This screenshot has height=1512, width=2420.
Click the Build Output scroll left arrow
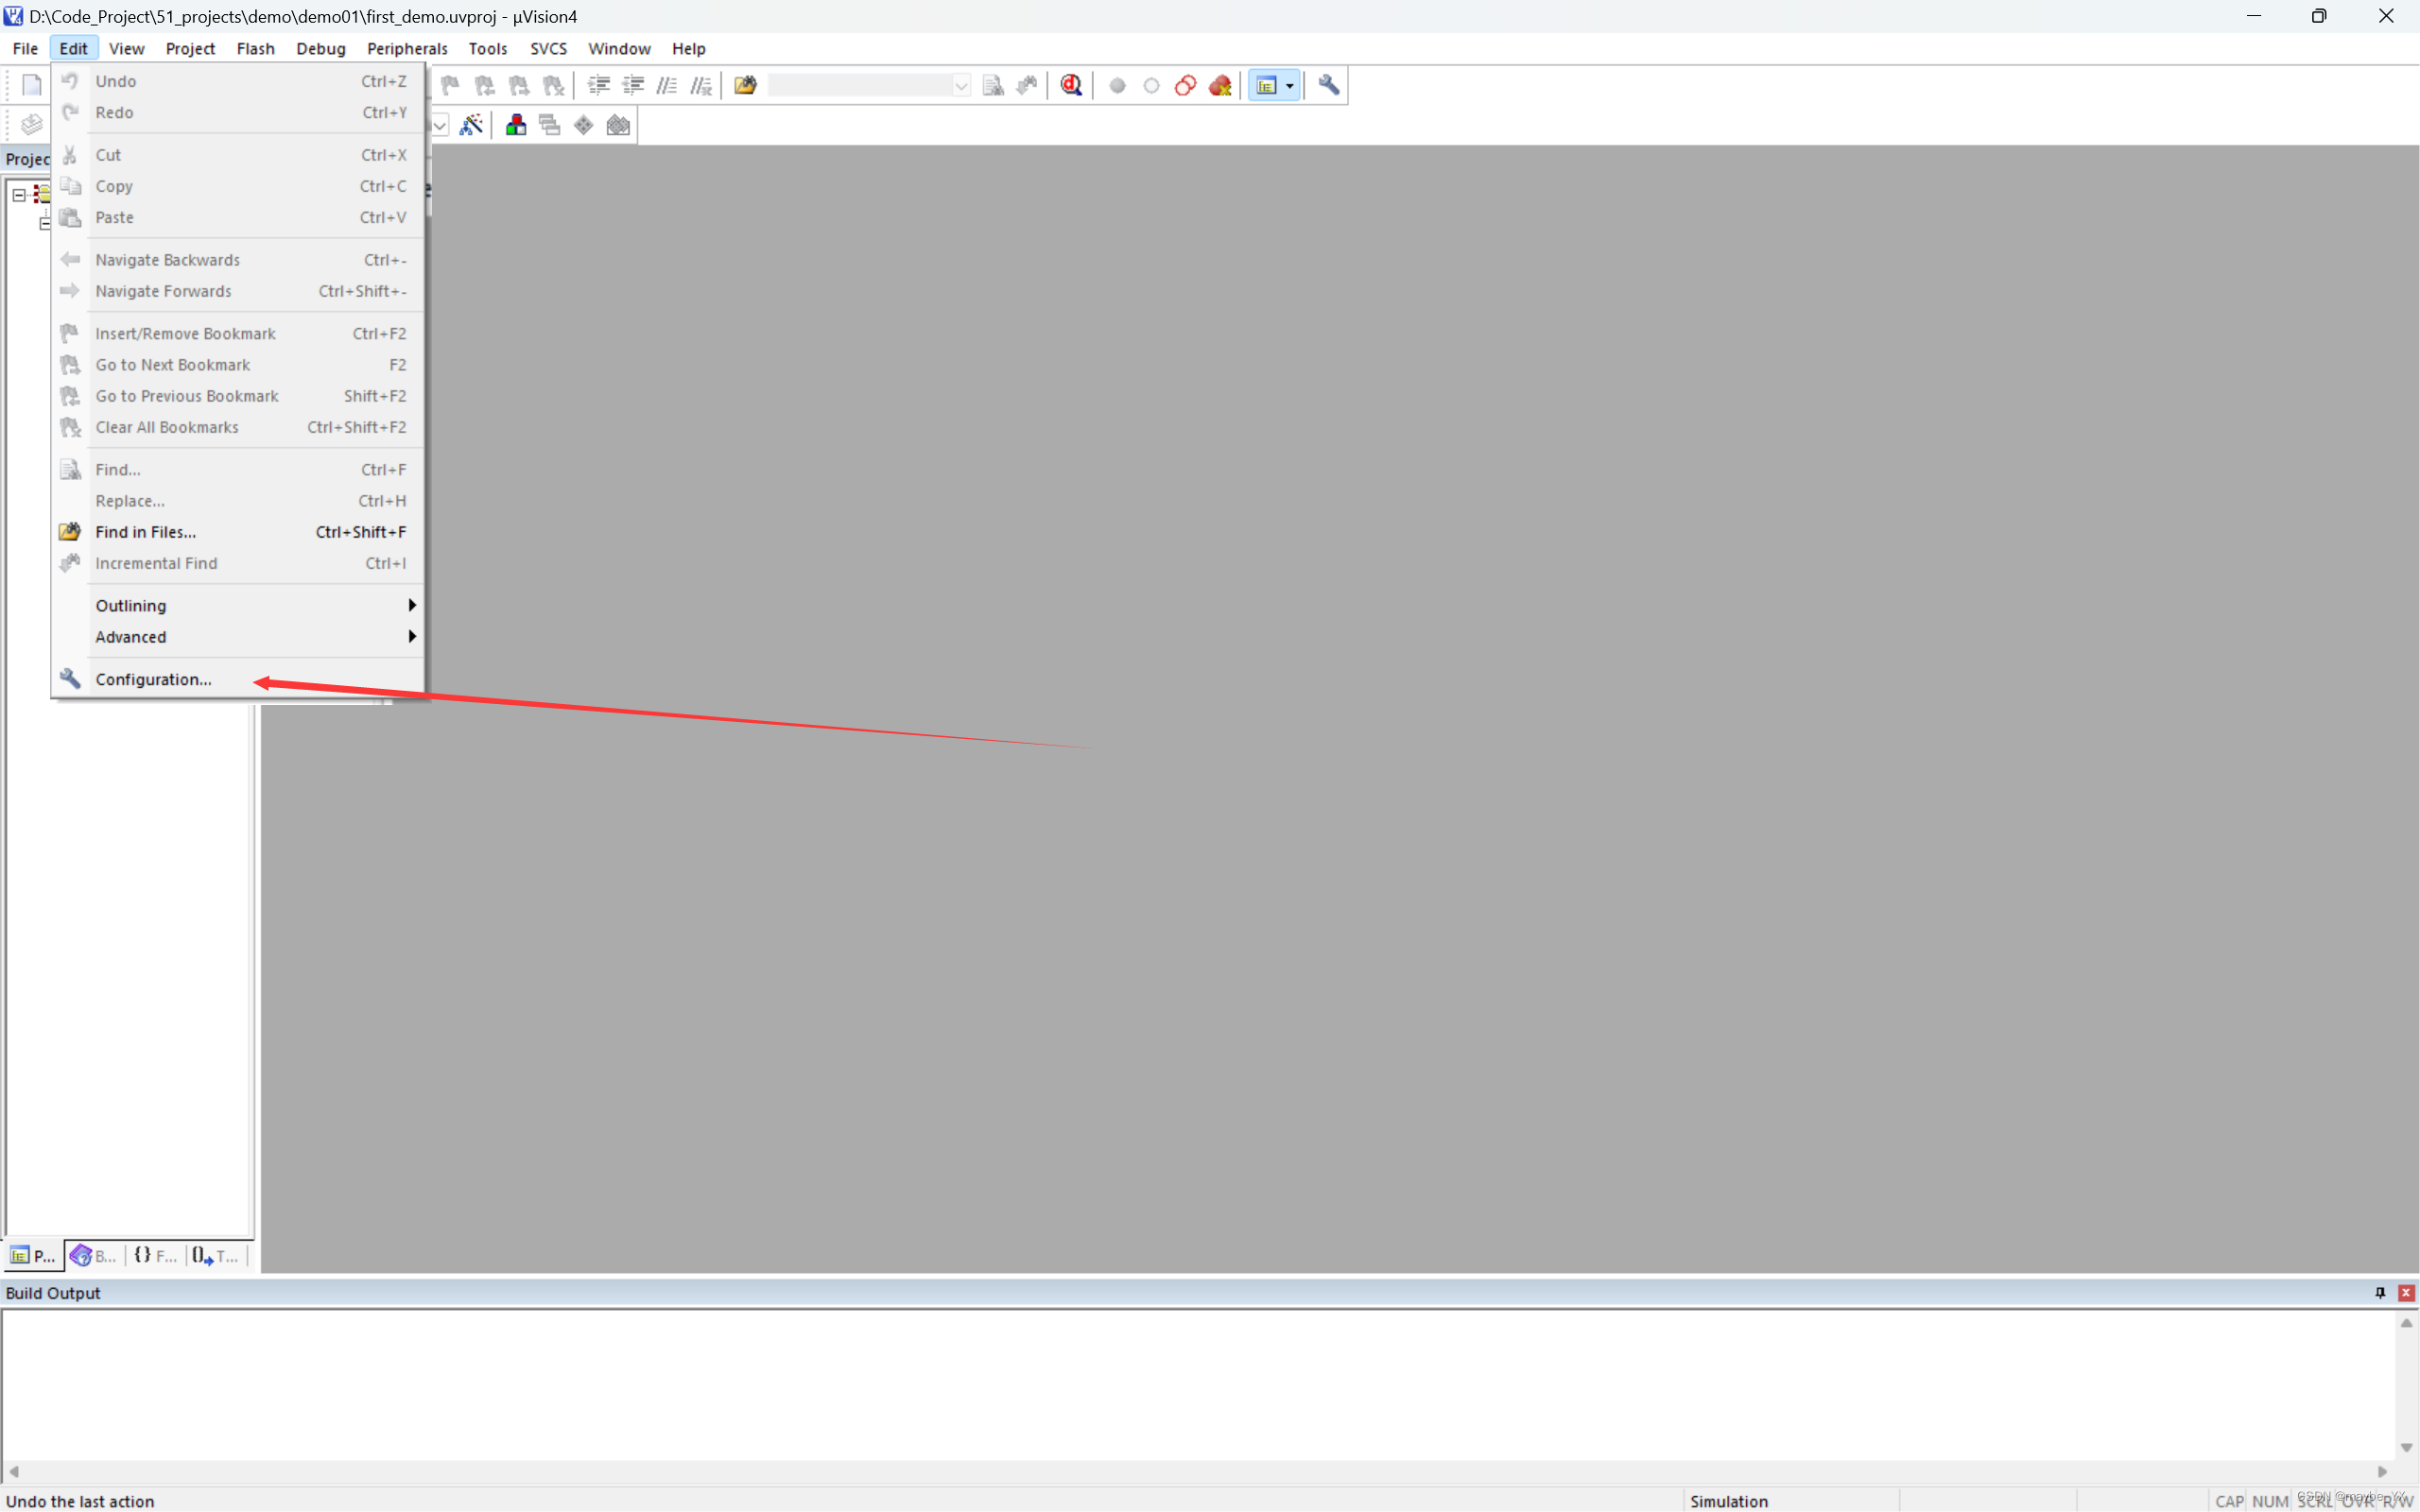coord(14,1472)
